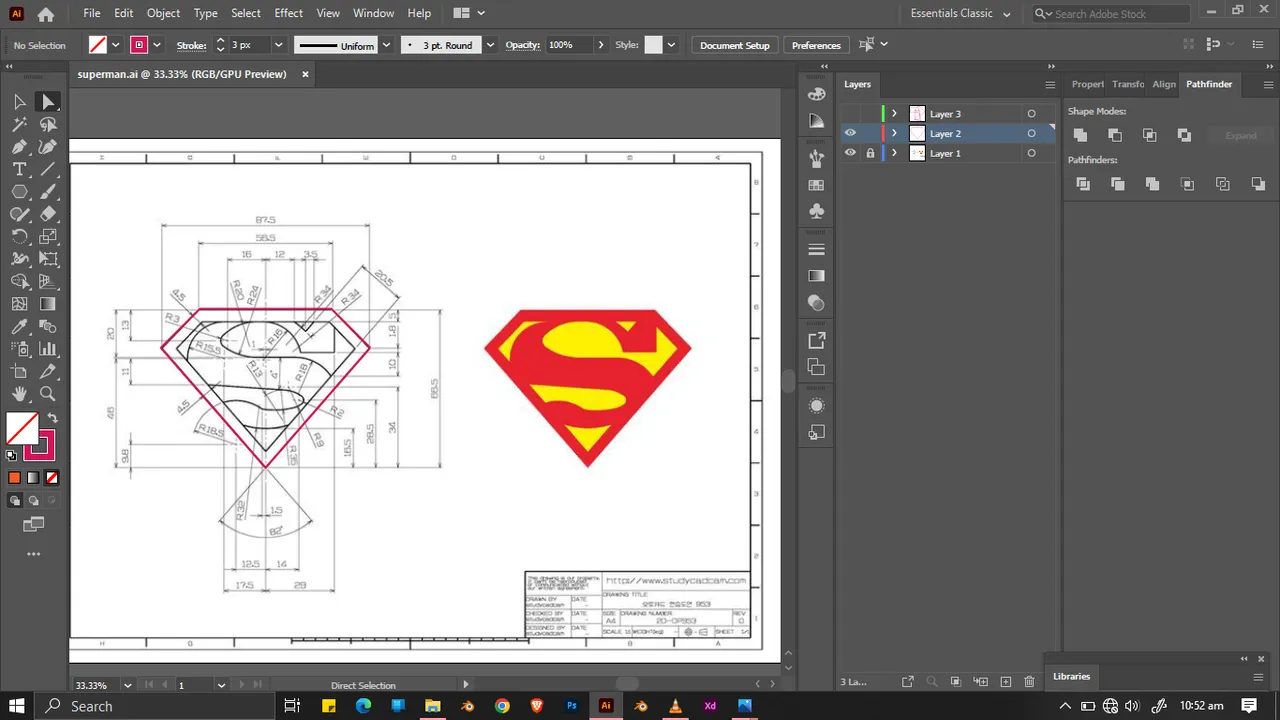Select the Hand tool
This screenshot has width=1280, height=720.
[x=19, y=394]
